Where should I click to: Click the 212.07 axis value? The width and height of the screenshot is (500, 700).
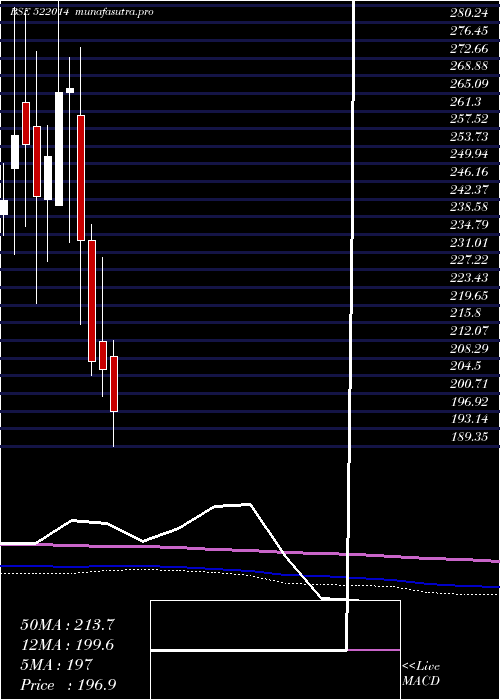click(x=469, y=331)
